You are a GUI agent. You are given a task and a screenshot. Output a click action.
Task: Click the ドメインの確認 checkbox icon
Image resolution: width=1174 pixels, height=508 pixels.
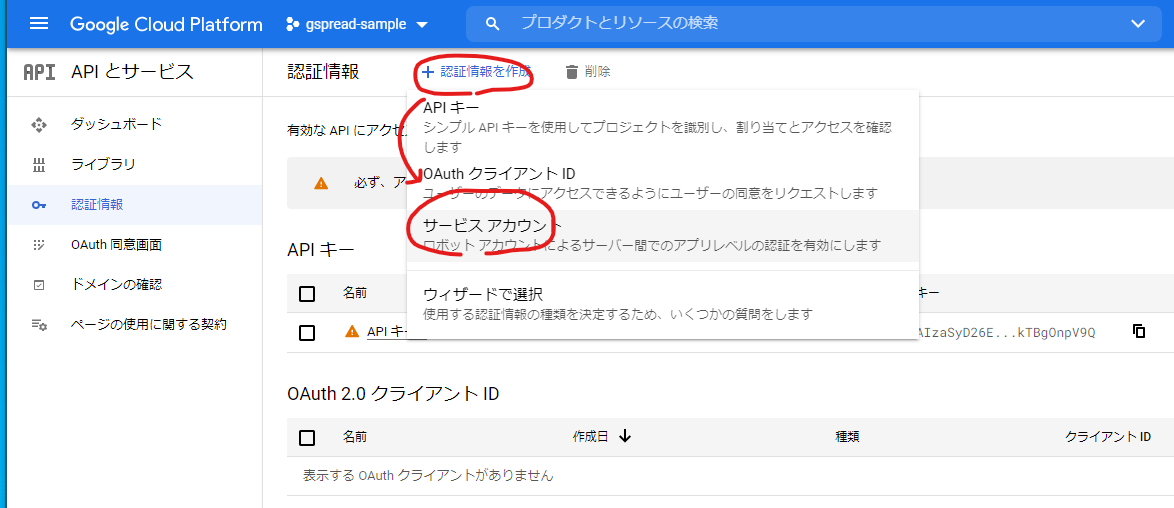[39, 285]
